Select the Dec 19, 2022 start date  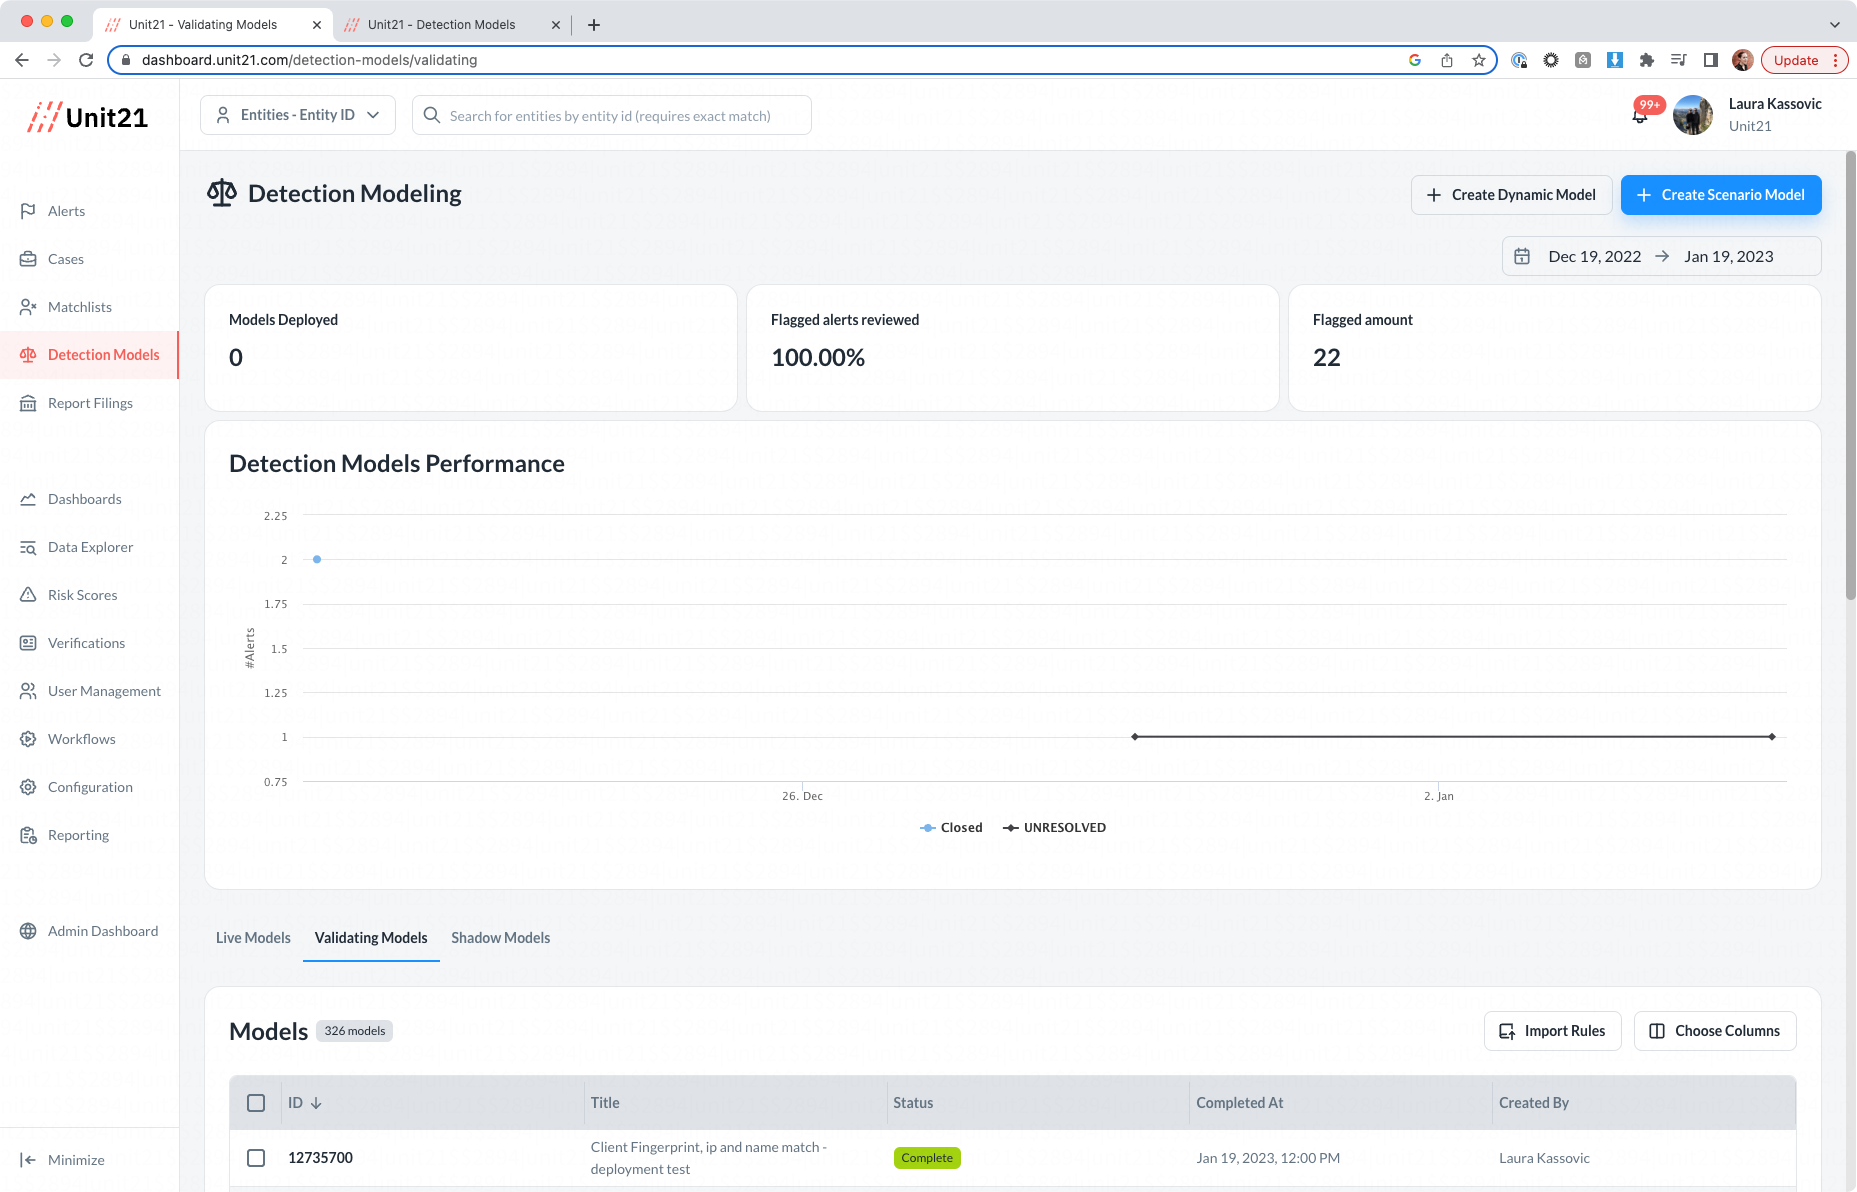click(x=1595, y=256)
